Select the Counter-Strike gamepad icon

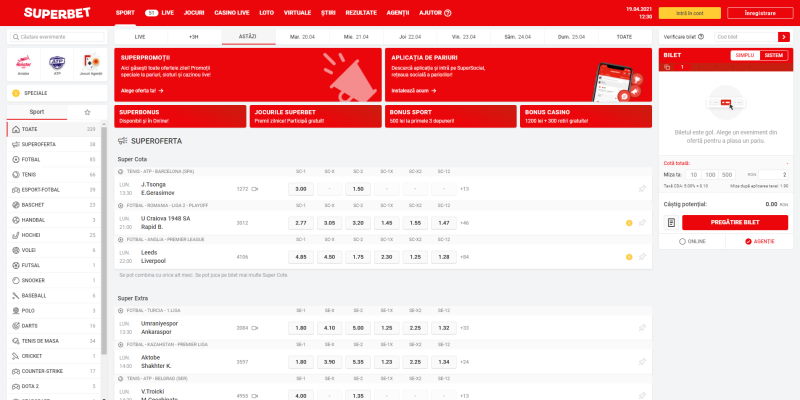click(16, 371)
